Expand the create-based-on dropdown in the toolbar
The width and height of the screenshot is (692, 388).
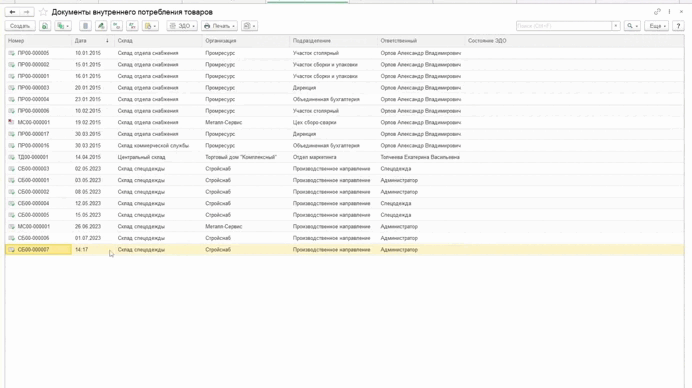(x=63, y=26)
